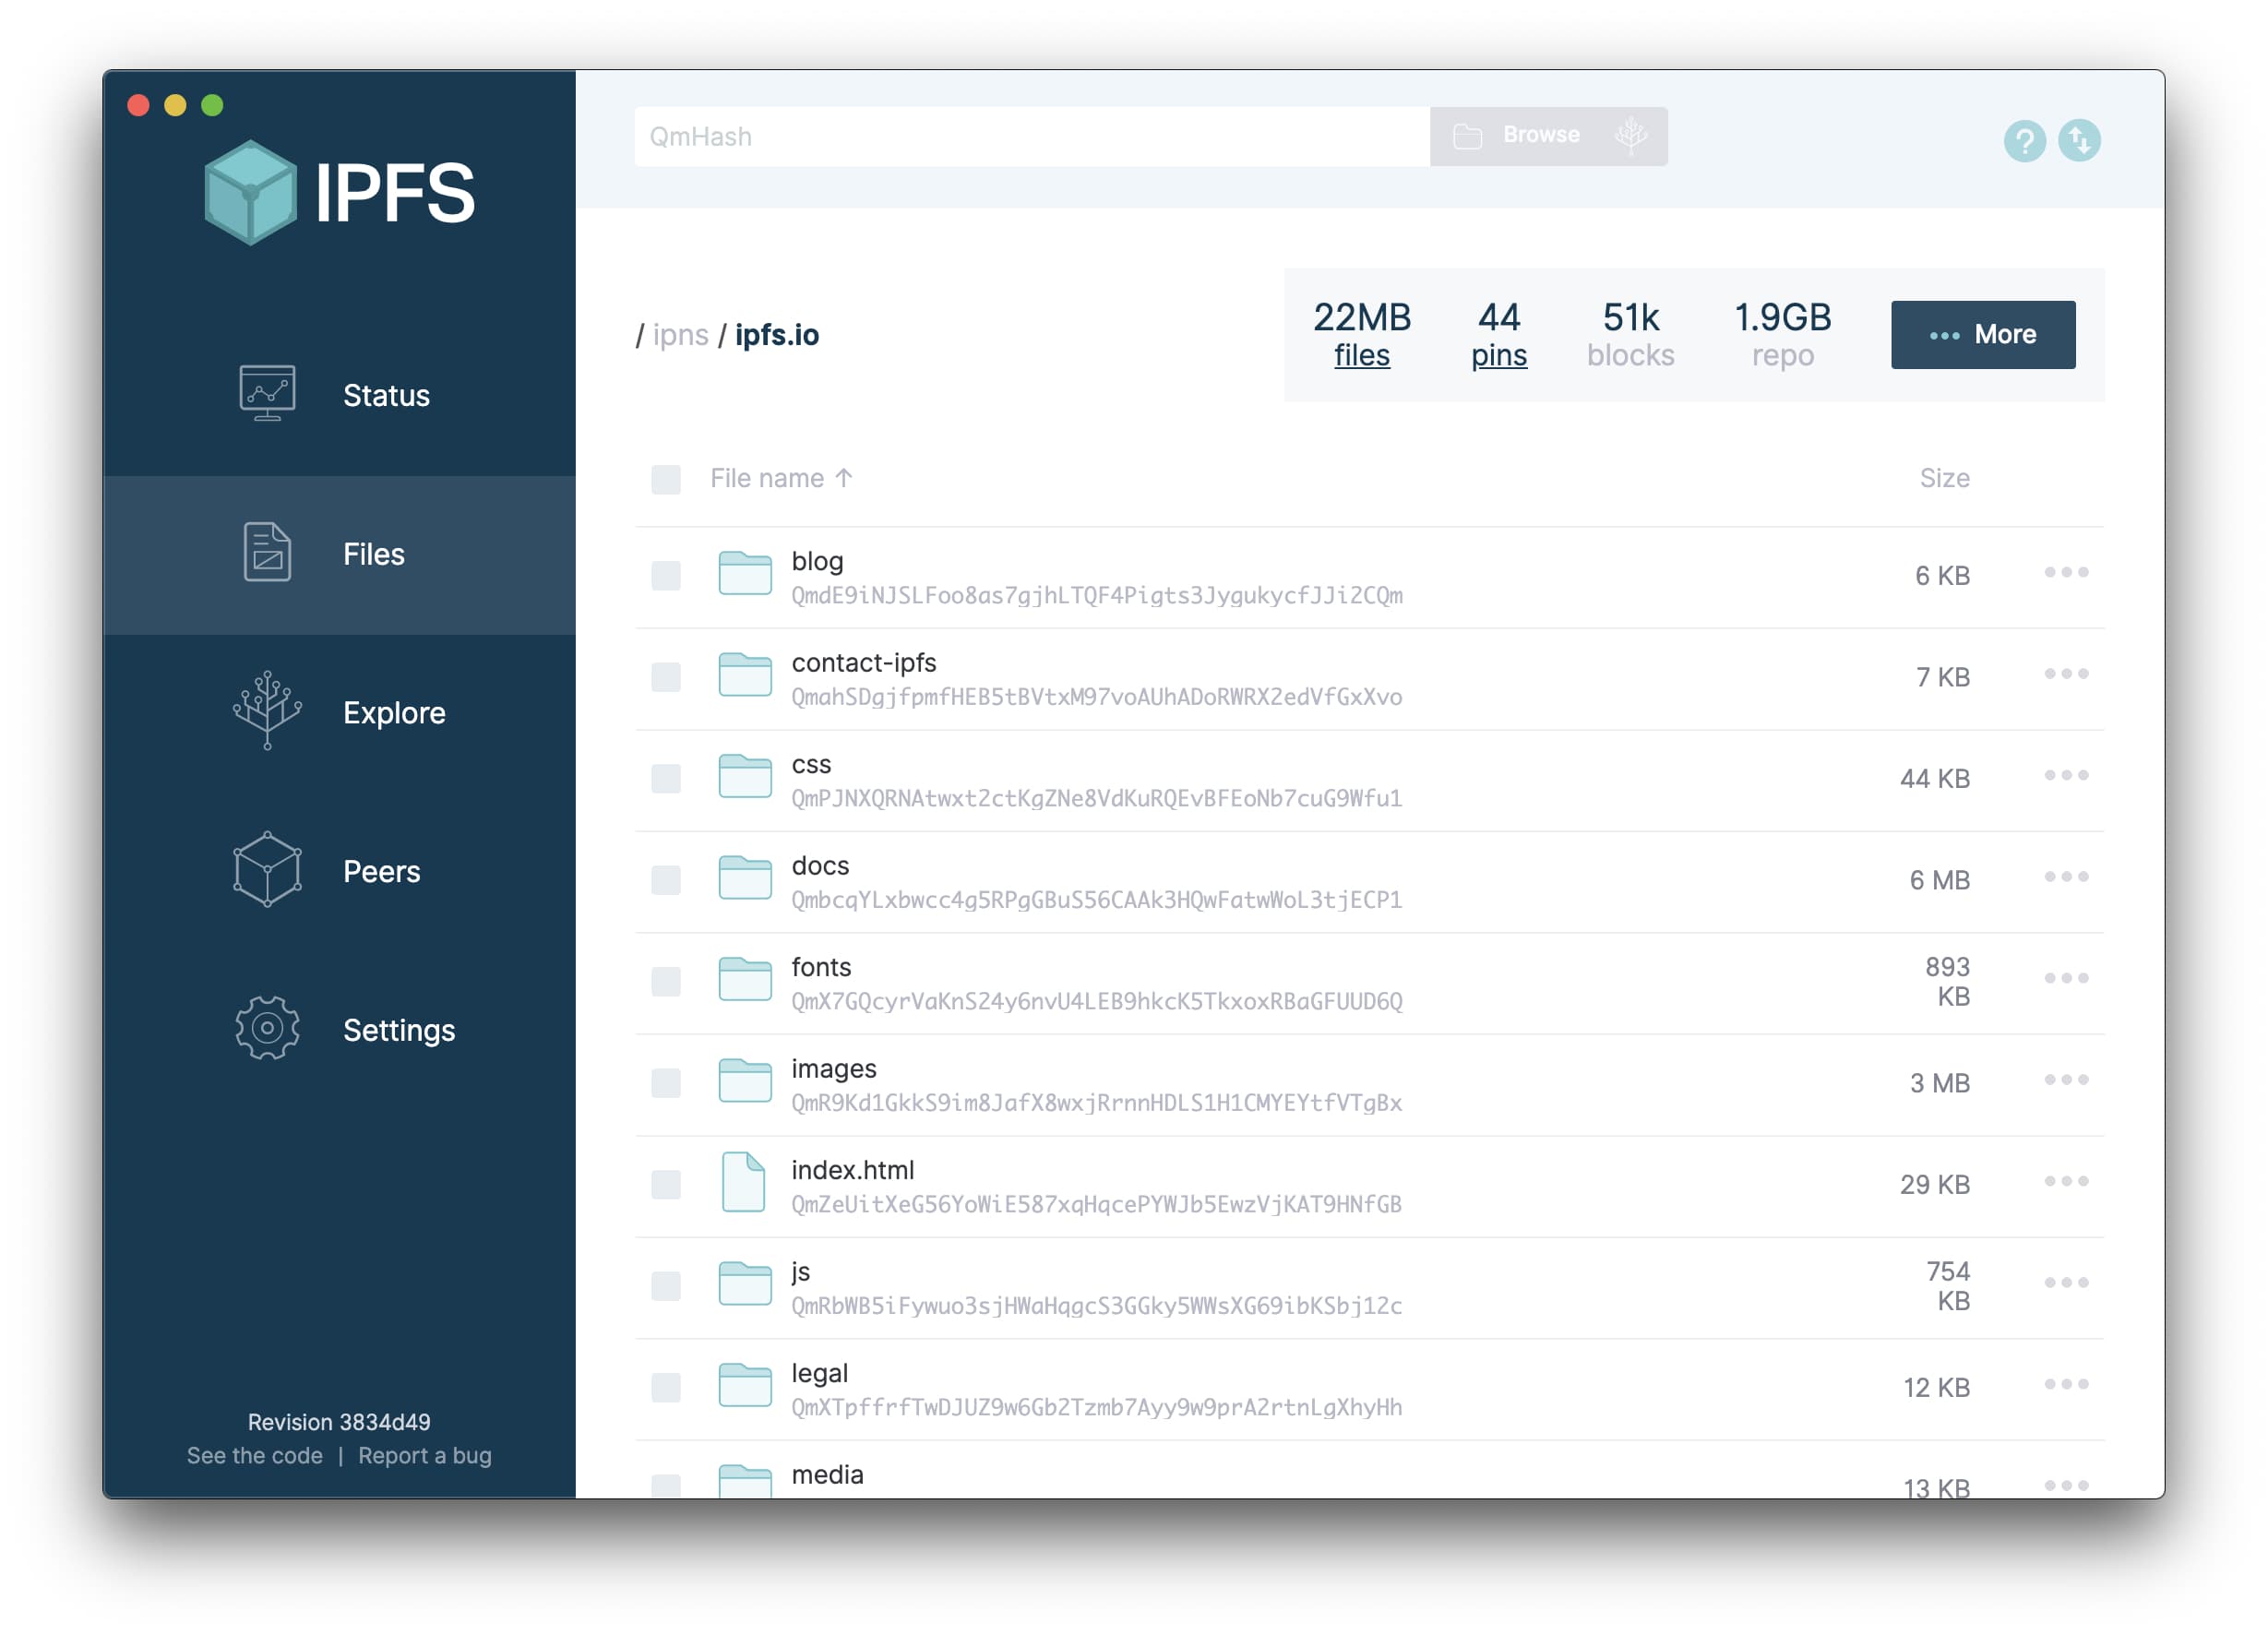Screen dimensions: 2268x1635
Task: Click the help question mark icon
Action: pos(2027,141)
